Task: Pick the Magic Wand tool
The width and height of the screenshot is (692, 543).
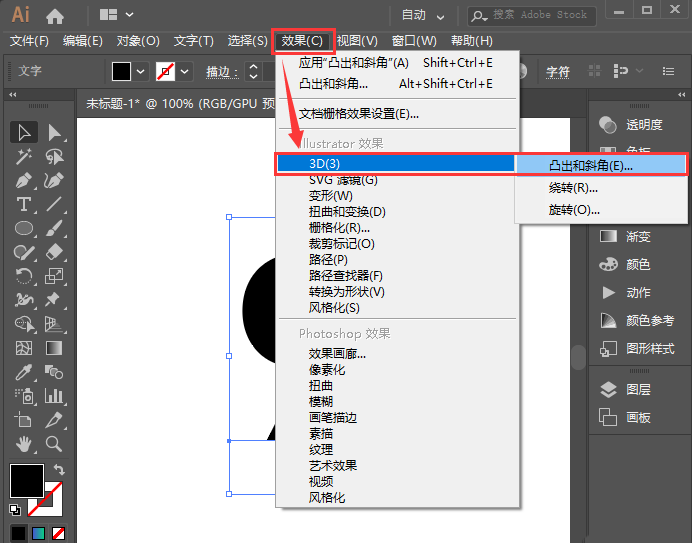Action: coord(24,157)
